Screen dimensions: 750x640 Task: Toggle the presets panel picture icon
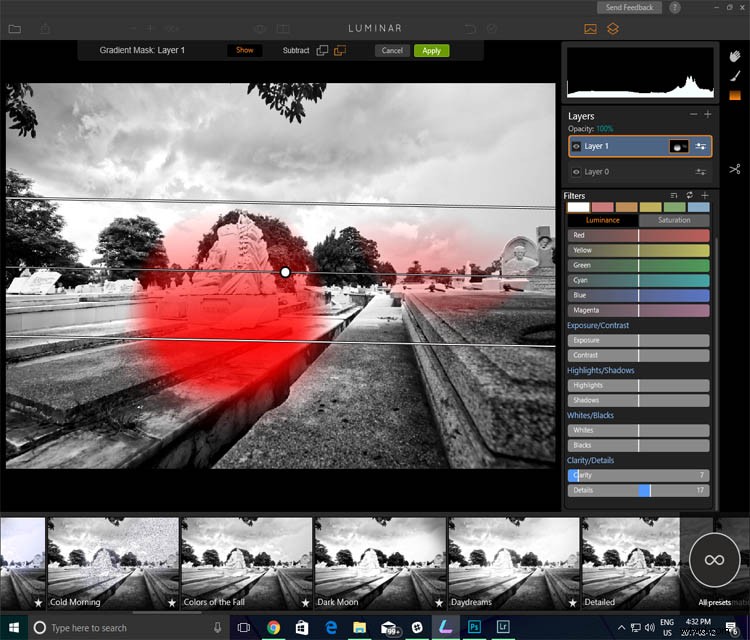tap(590, 29)
